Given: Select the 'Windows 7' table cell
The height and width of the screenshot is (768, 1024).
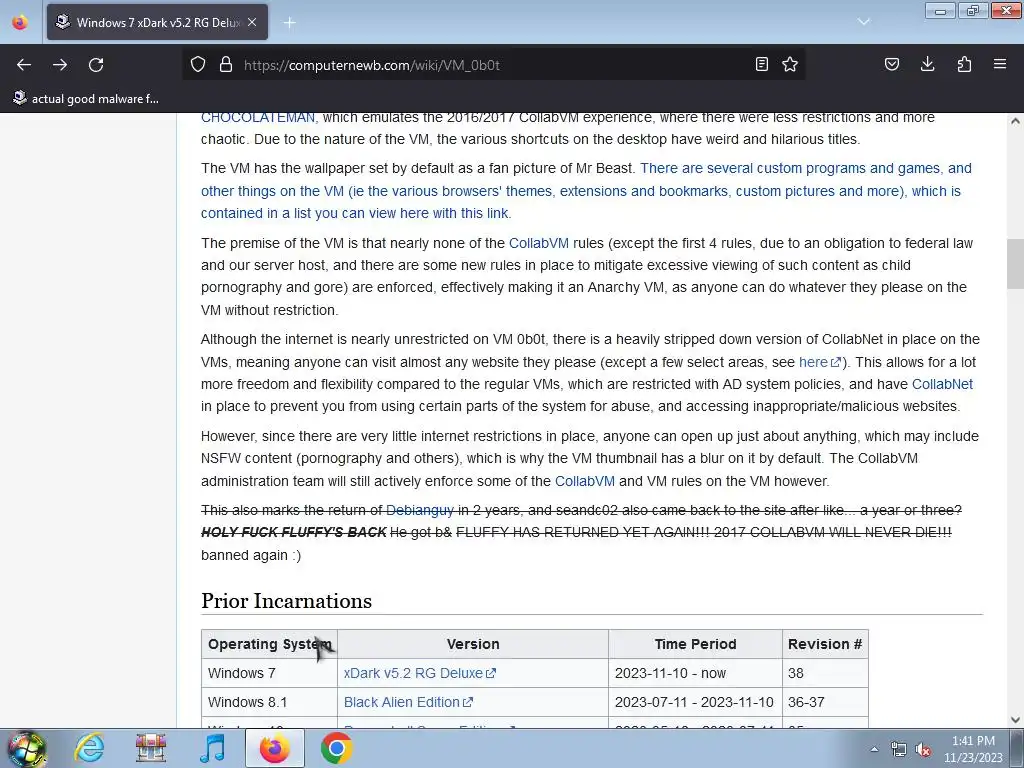Looking at the screenshot, I should click(x=269, y=673).
